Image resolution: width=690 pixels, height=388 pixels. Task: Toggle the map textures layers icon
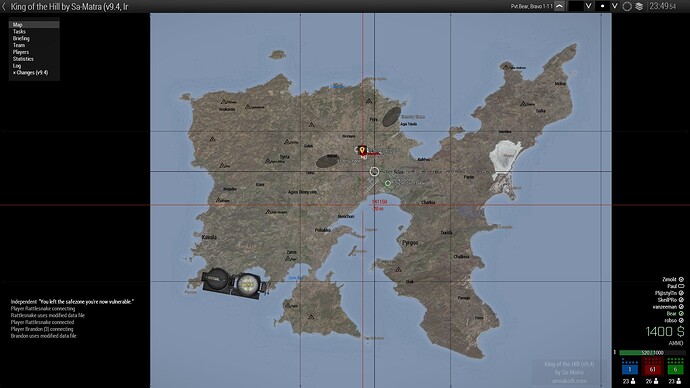pos(639,6)
